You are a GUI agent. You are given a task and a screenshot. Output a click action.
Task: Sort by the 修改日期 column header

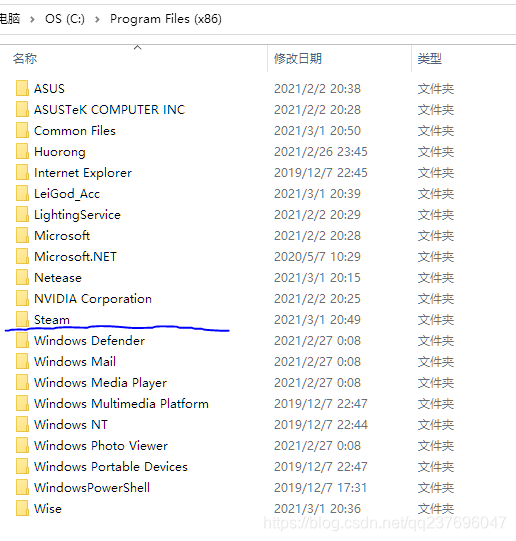298,59
